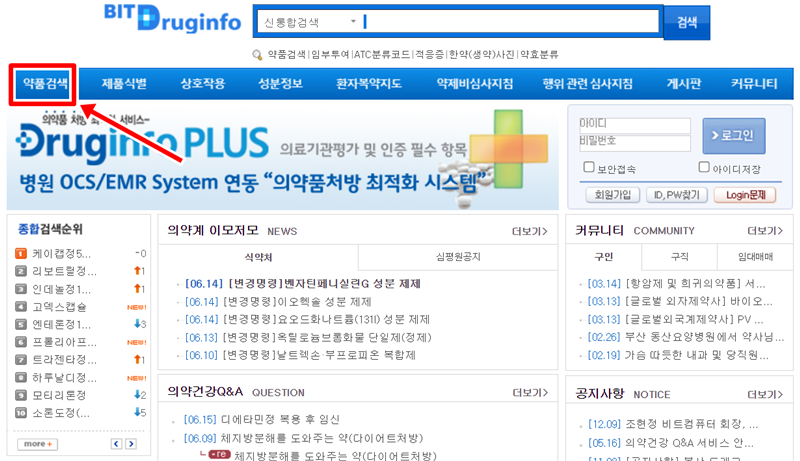Open rank 4 고덱스캡슐 in search ranking
The width and height of the screenshot is (800, 461).
pos(59,306)
